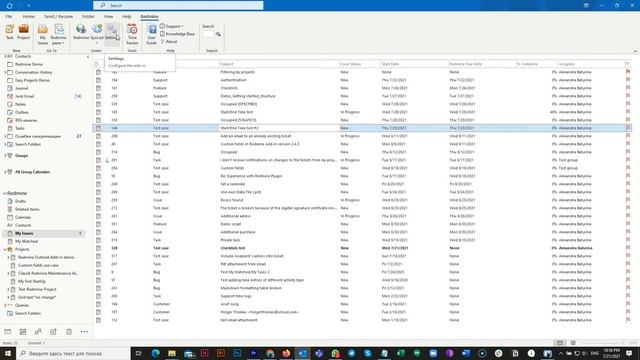Screen dimensions: 640x360
Task: Switch to Calendar view in navigation bar
Action: (x=23, y=331)
